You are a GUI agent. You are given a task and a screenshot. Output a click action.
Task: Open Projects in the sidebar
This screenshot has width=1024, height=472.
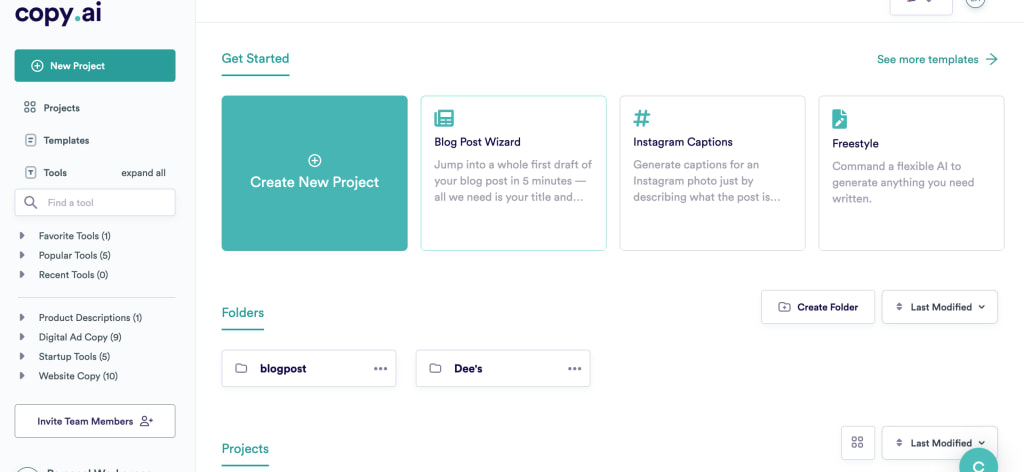[61, 108]
